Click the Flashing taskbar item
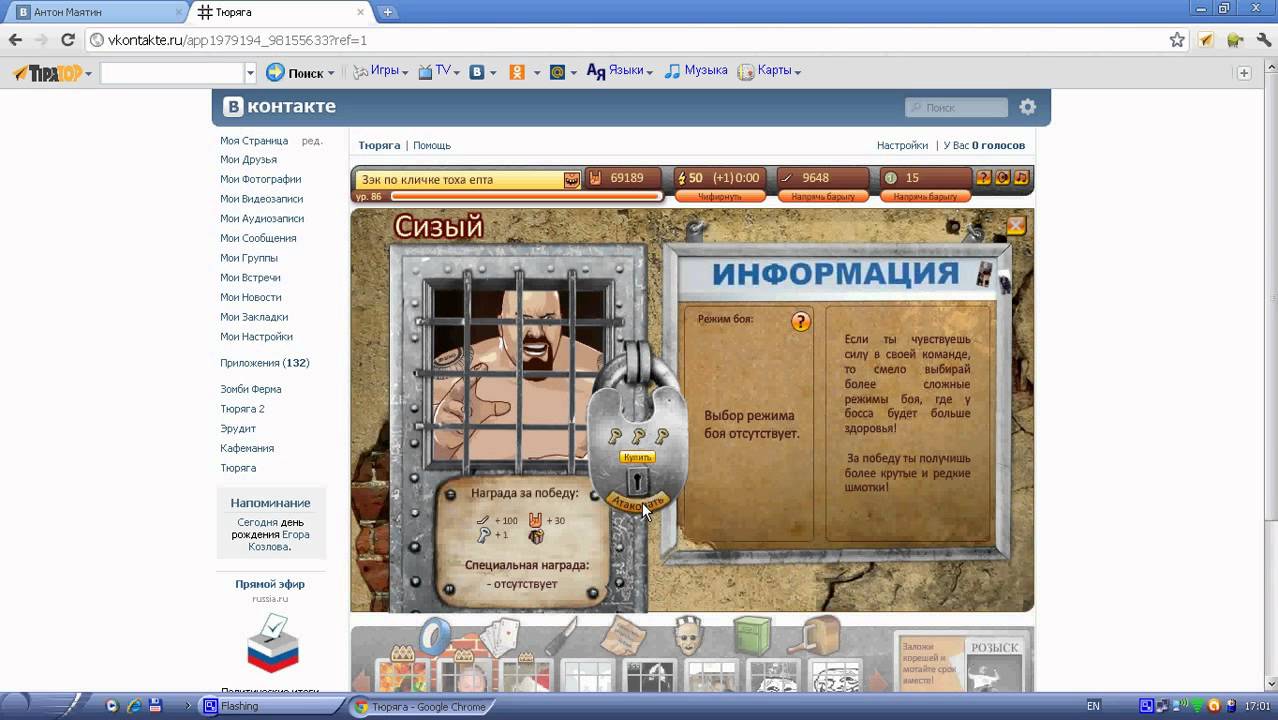The width and height of the screenshot is (1278, 720). click(270, 706)
